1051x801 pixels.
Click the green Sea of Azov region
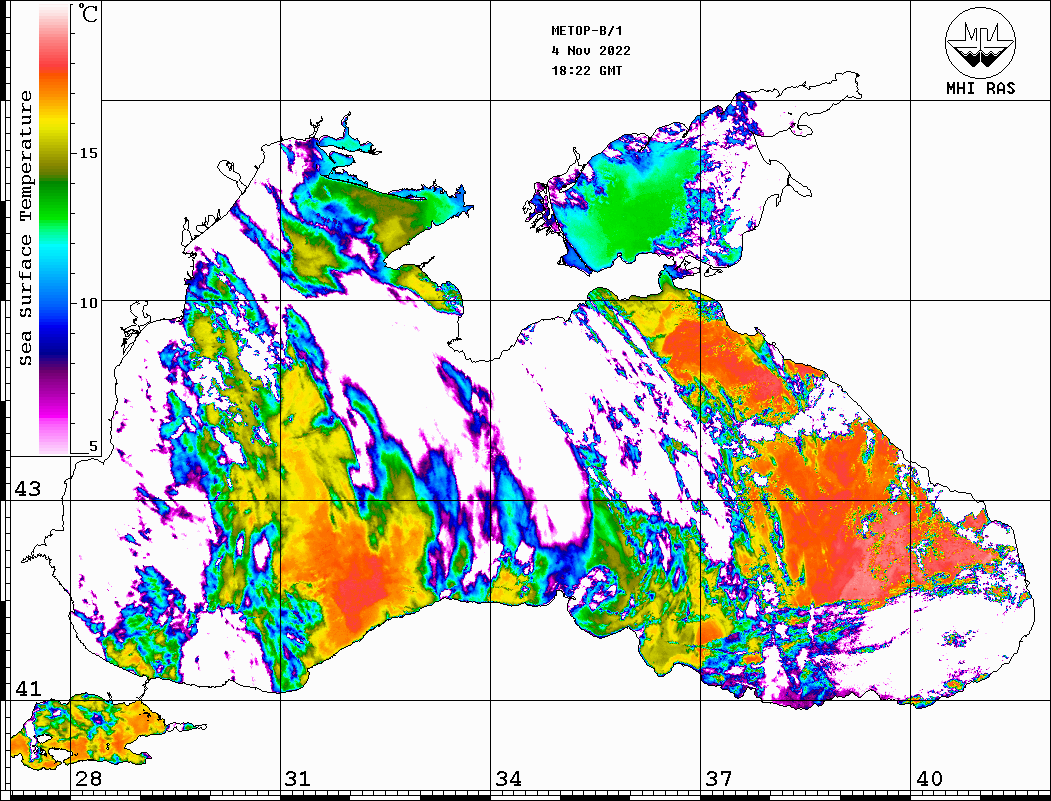tap(633, 208)
